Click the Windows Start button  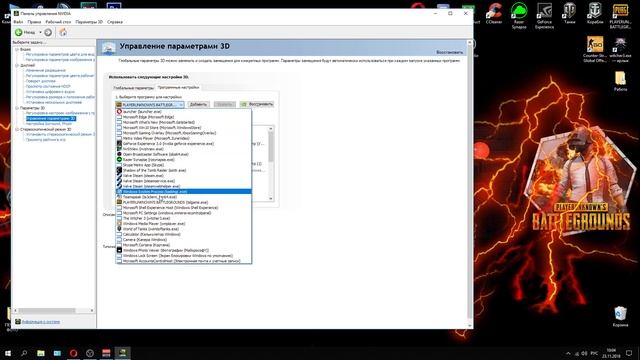click(x=8, y=353)
